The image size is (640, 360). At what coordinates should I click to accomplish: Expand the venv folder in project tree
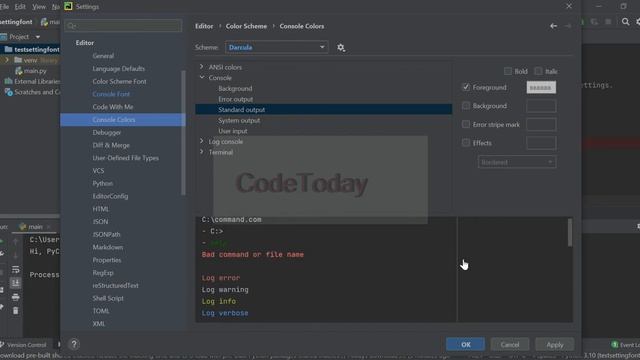(7, 60)
